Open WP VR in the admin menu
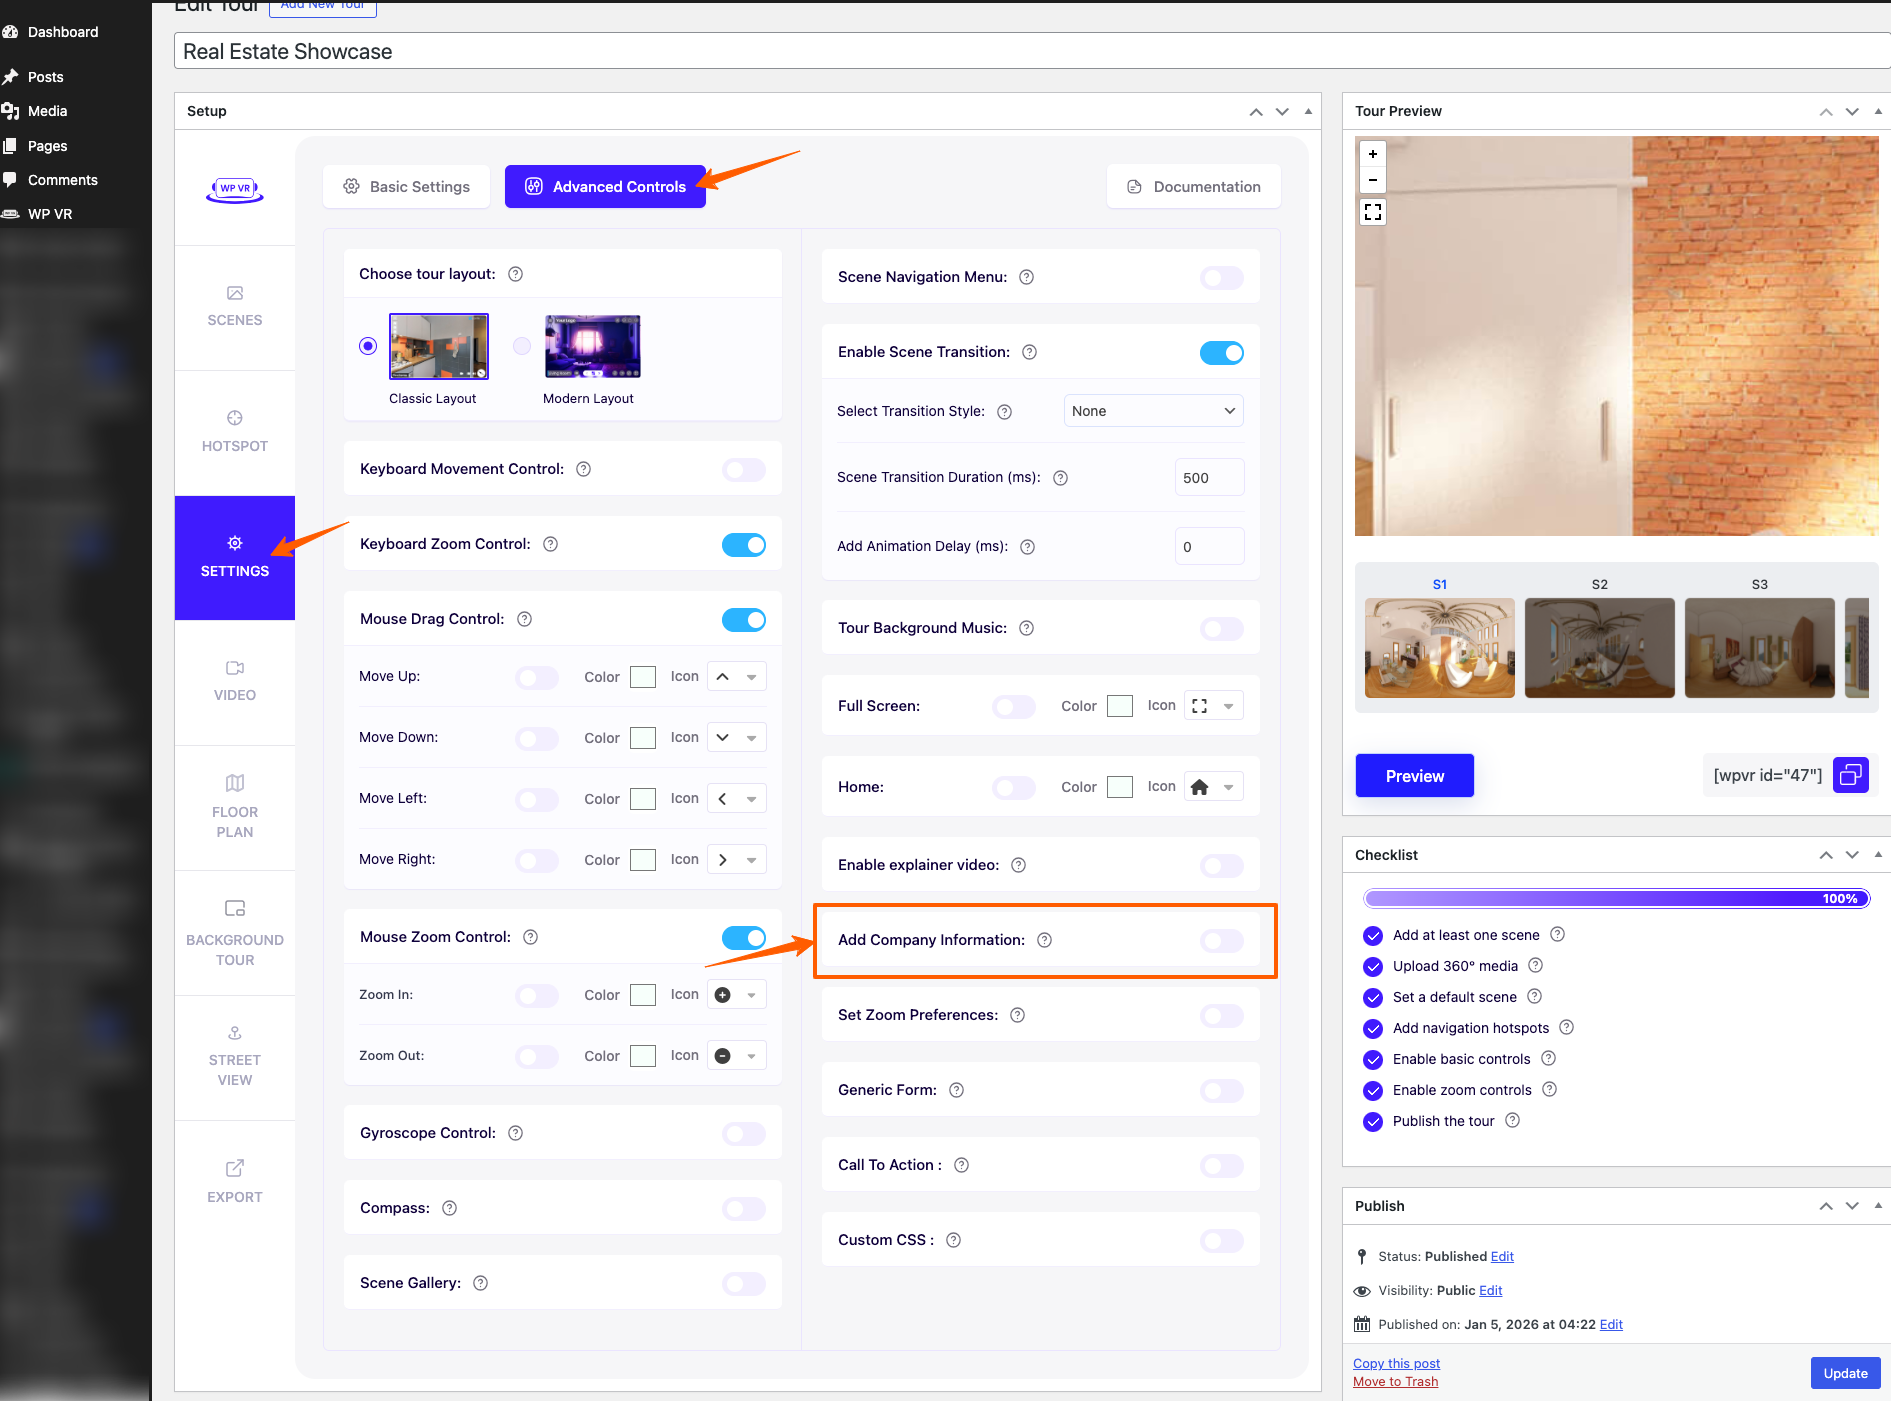This screenshot has width=1891, height=1401. coord(50,214)
